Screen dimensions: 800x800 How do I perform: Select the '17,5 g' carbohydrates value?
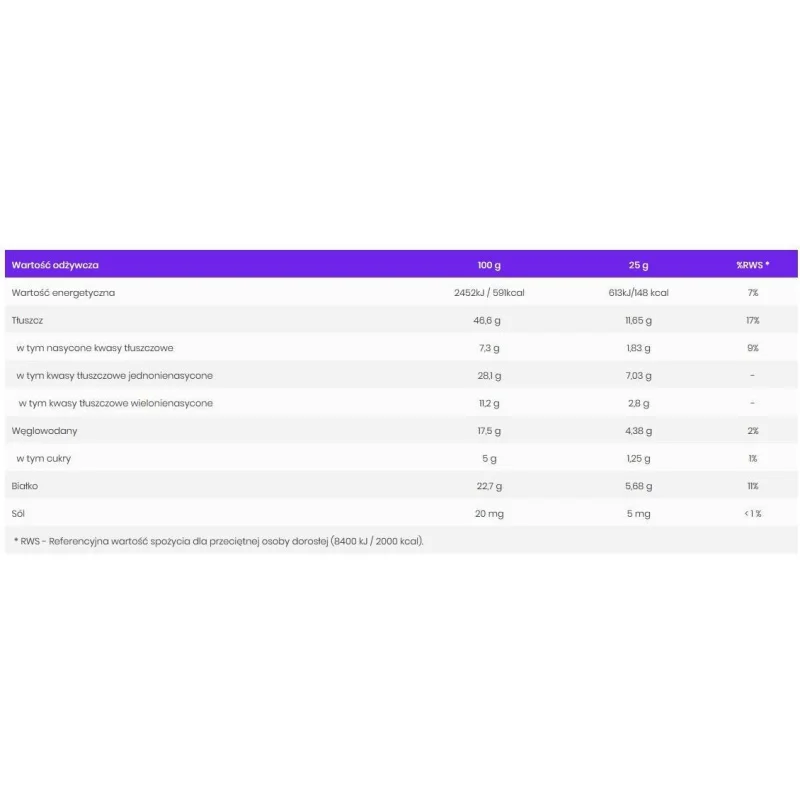[489, 431]
